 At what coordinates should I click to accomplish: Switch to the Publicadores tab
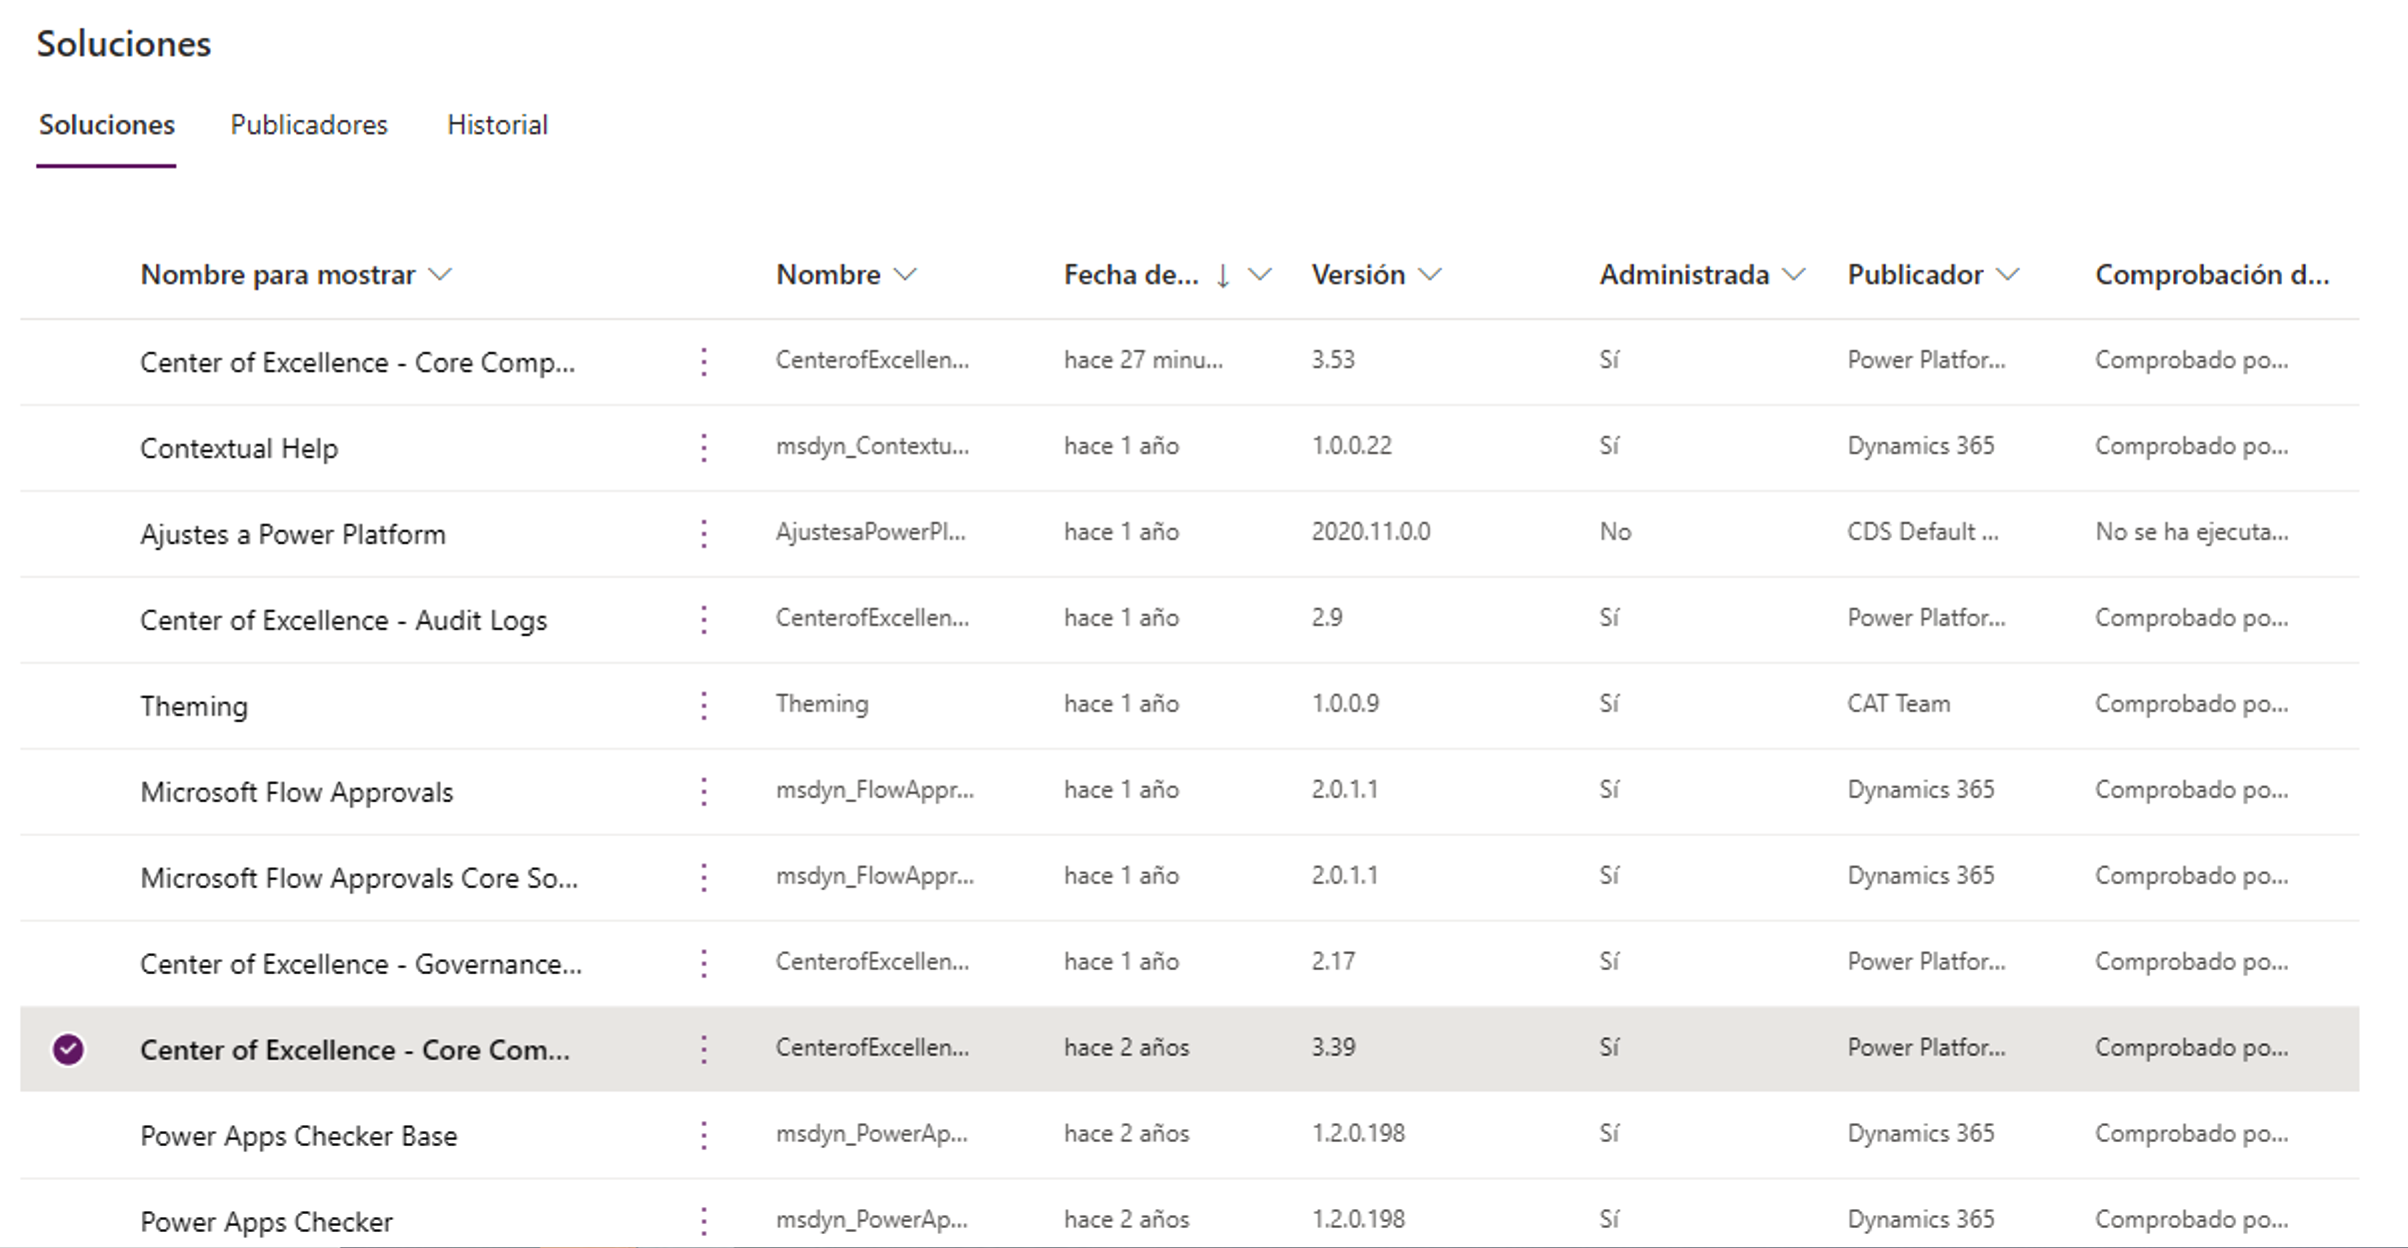(x=308, y=124)
